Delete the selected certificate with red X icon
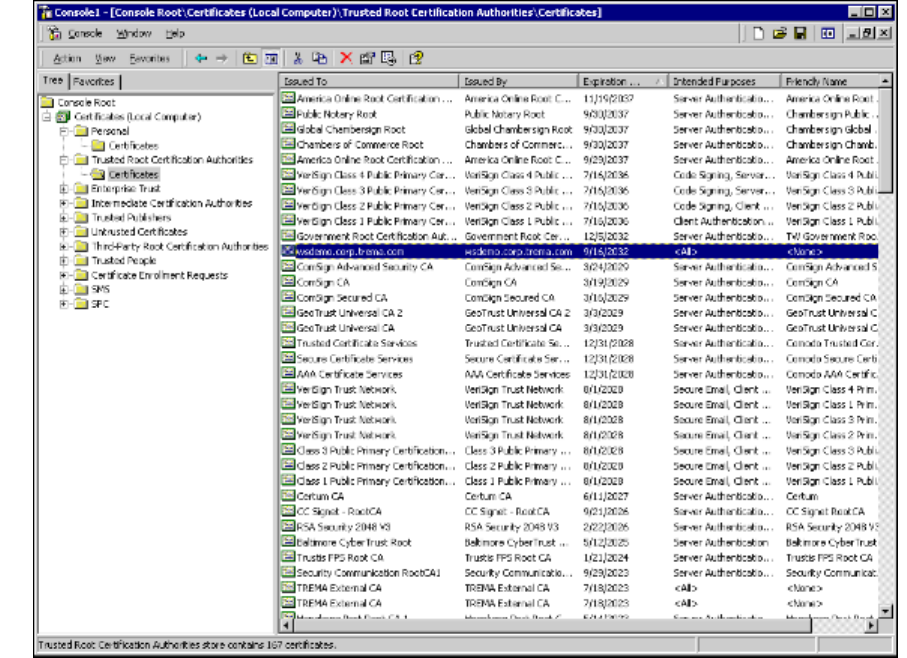The height and width of the screenshot is (658, 907). (346, 58)
